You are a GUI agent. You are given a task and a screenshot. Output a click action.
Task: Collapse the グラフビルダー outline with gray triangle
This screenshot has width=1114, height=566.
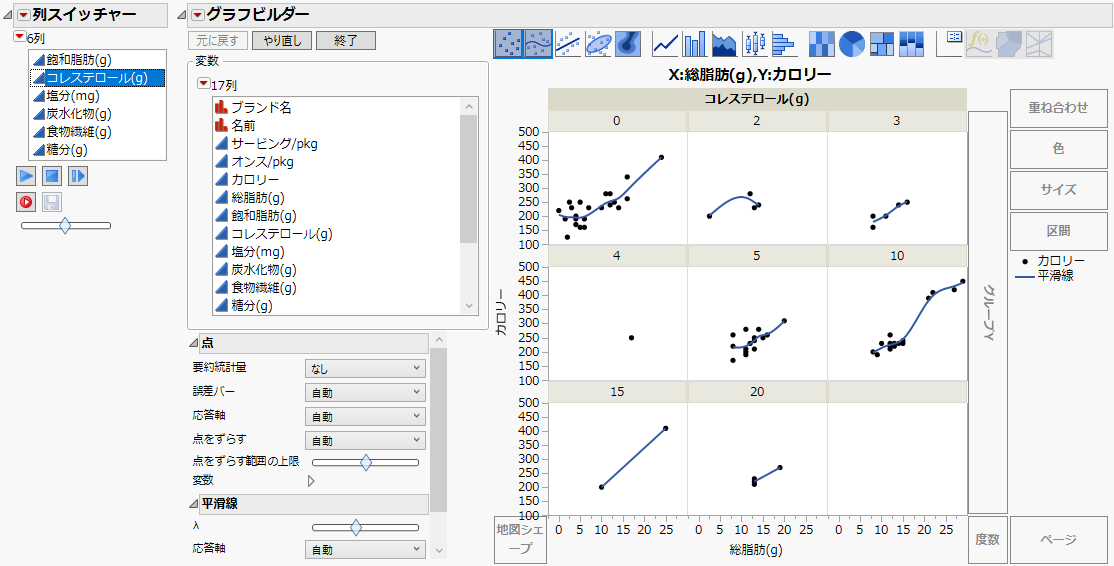click(182, 16)
